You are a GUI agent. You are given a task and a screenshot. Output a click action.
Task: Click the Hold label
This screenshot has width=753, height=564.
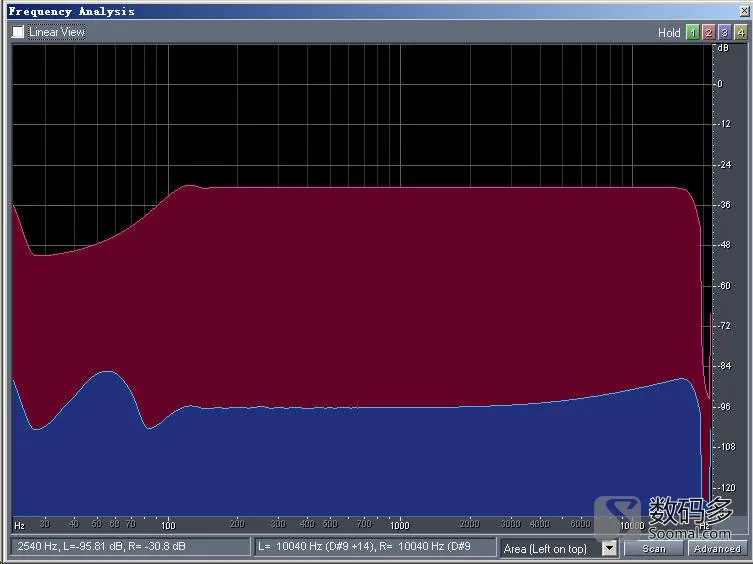(669, 33)
